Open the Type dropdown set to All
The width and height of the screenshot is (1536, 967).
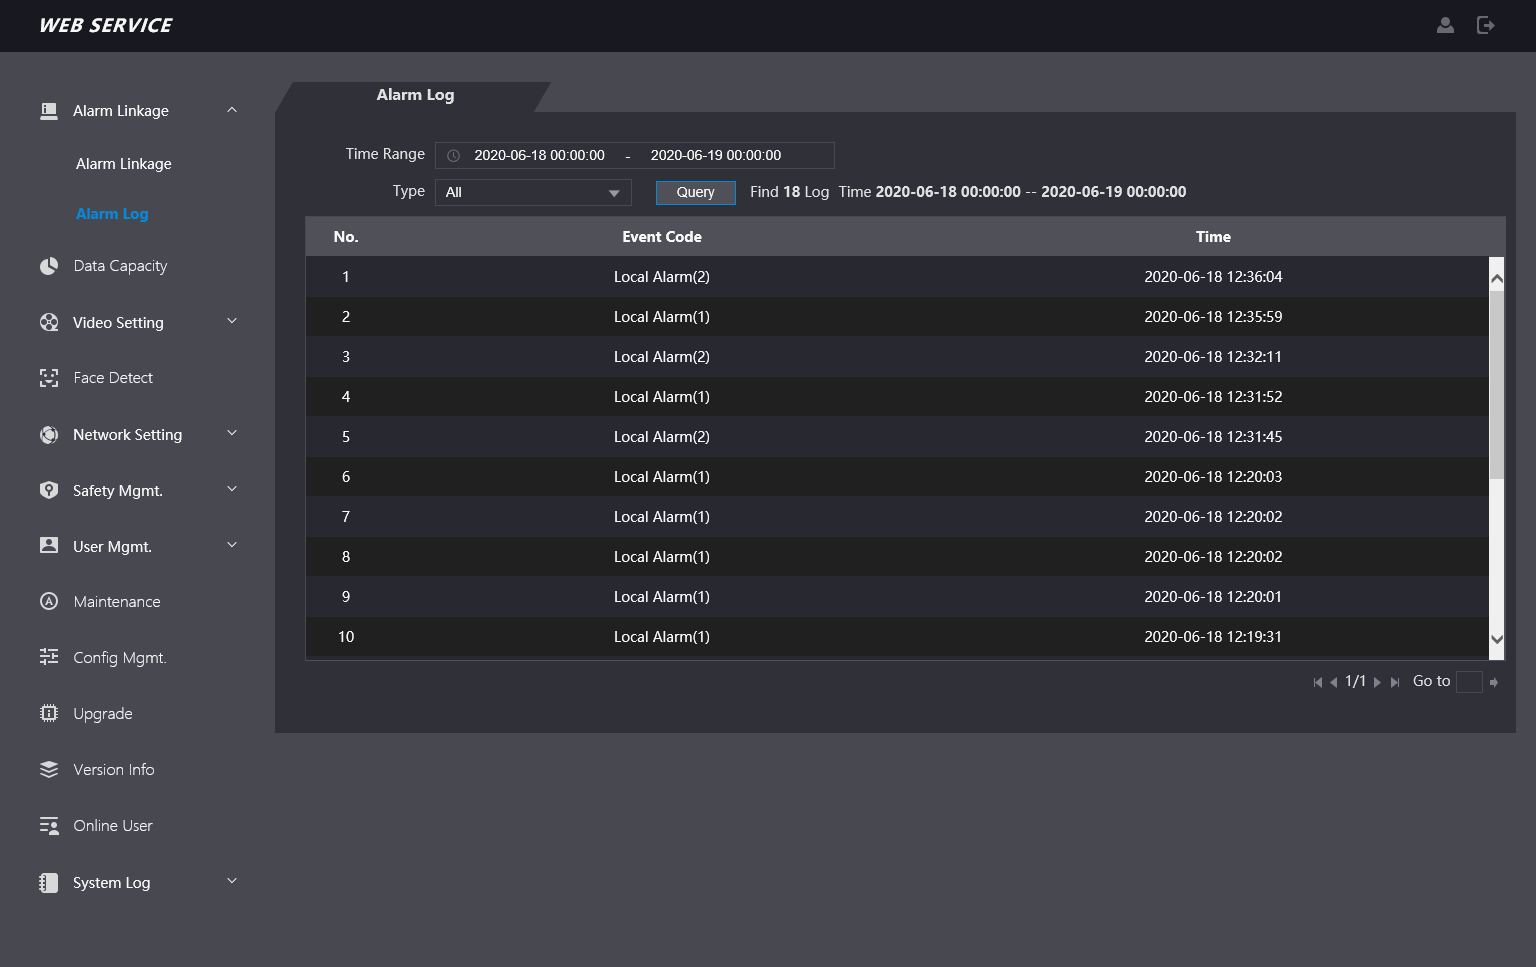pyautogui.click(x=533, y=192)
